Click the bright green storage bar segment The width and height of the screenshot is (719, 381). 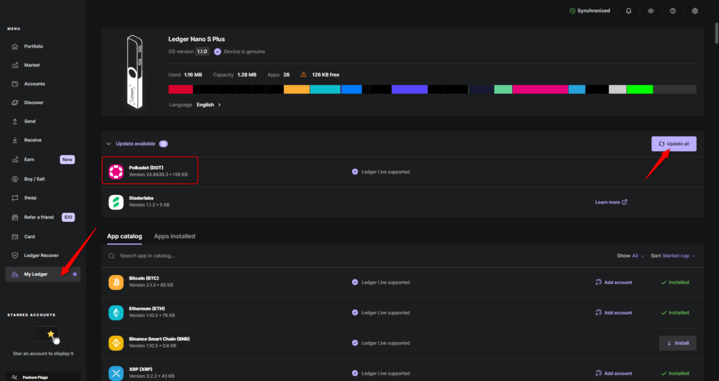click(x=640, y=89)
